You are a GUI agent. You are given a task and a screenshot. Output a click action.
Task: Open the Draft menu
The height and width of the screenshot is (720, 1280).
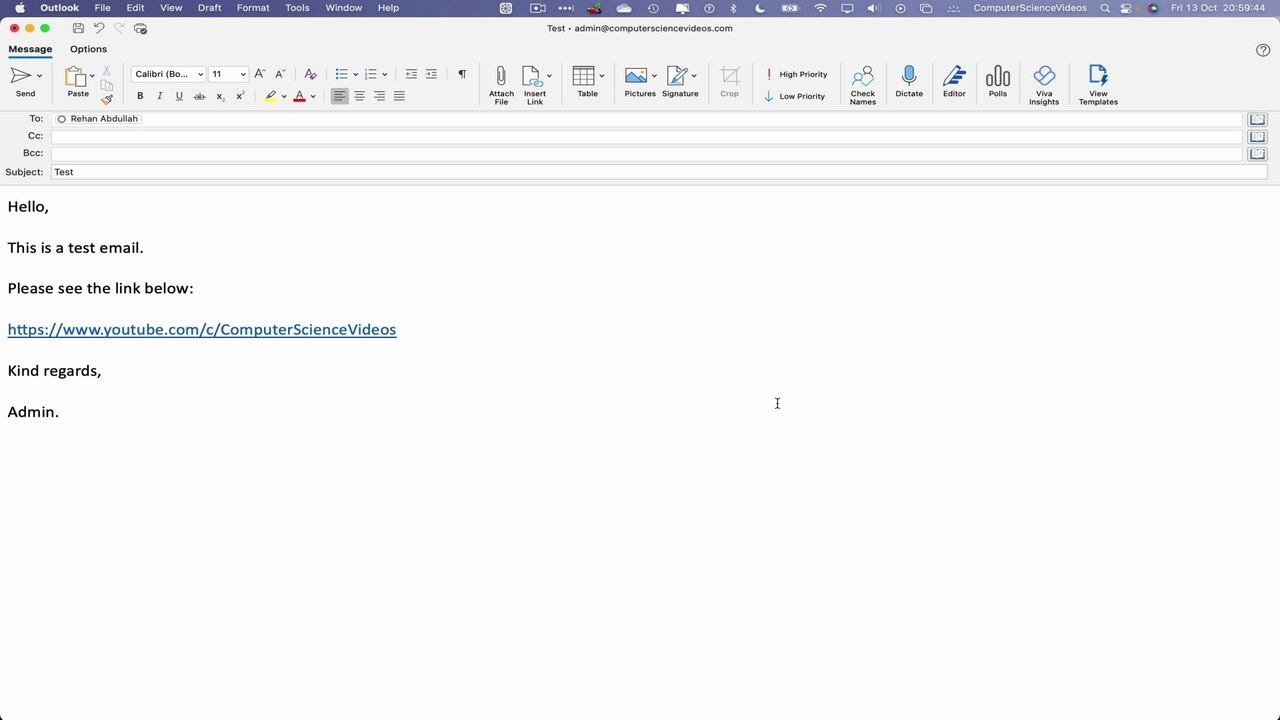[x=210, y=8]
